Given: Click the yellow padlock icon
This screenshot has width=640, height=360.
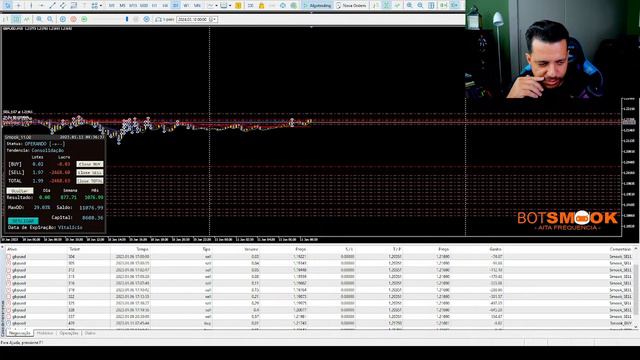Looking at the screenshot, I should point(262,5).
